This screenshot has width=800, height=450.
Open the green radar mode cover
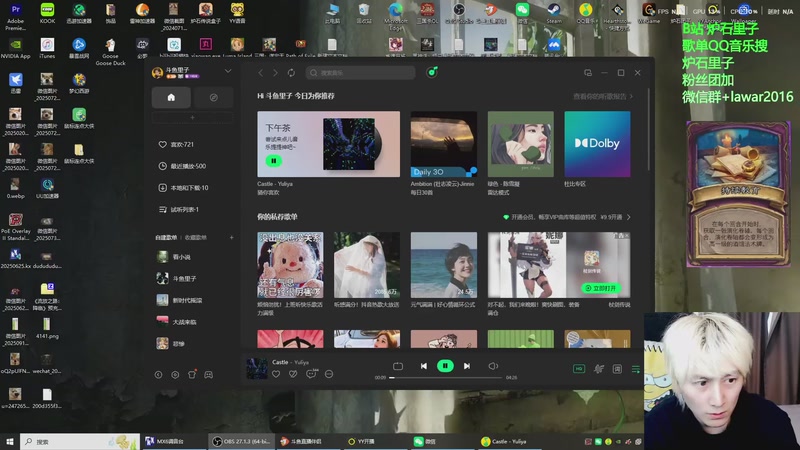[x=521, y=144]
